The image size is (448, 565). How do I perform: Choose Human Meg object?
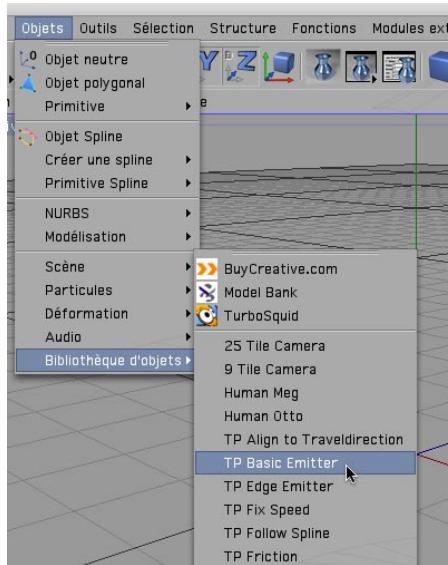pyautogui.click(x=306, y=393)
